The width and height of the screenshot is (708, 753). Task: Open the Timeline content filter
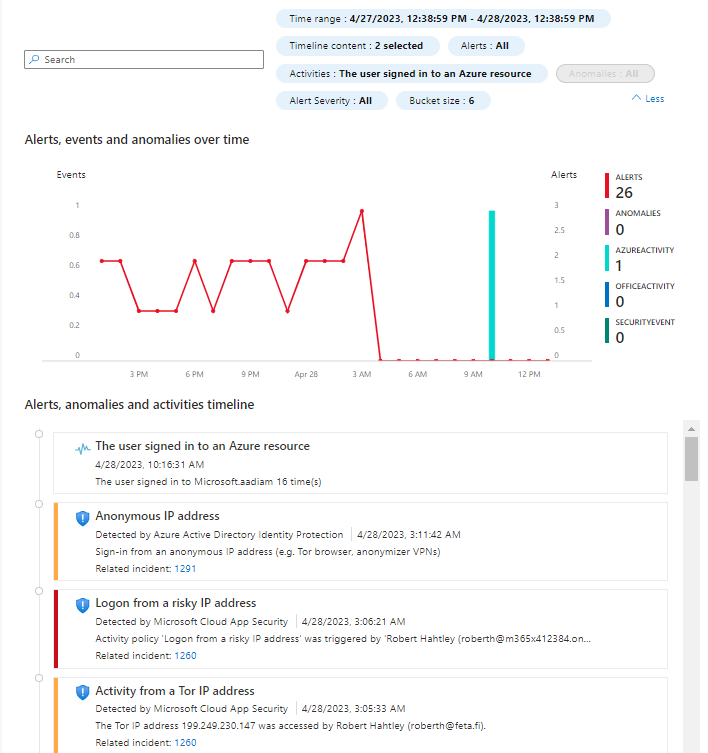(356, 46)
